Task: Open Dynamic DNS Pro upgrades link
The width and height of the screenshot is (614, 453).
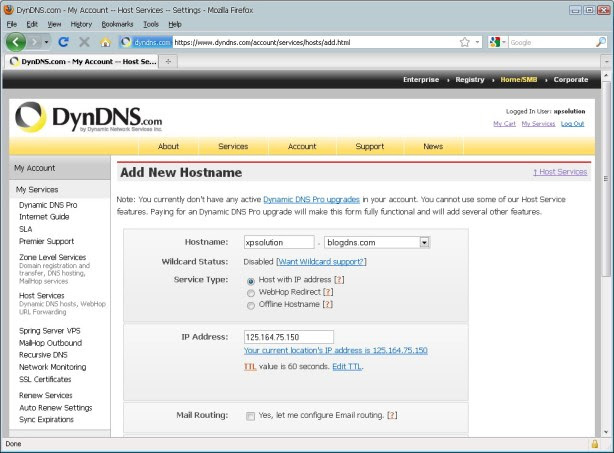Action: [x=311, y=199]
